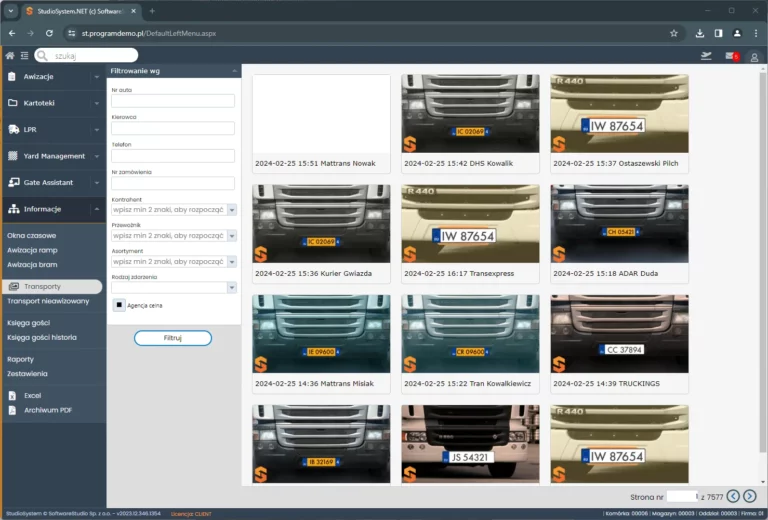Click the Nr auta input field
The height and width of the screenshot is (520, 768).
click(x=172, y=101)
